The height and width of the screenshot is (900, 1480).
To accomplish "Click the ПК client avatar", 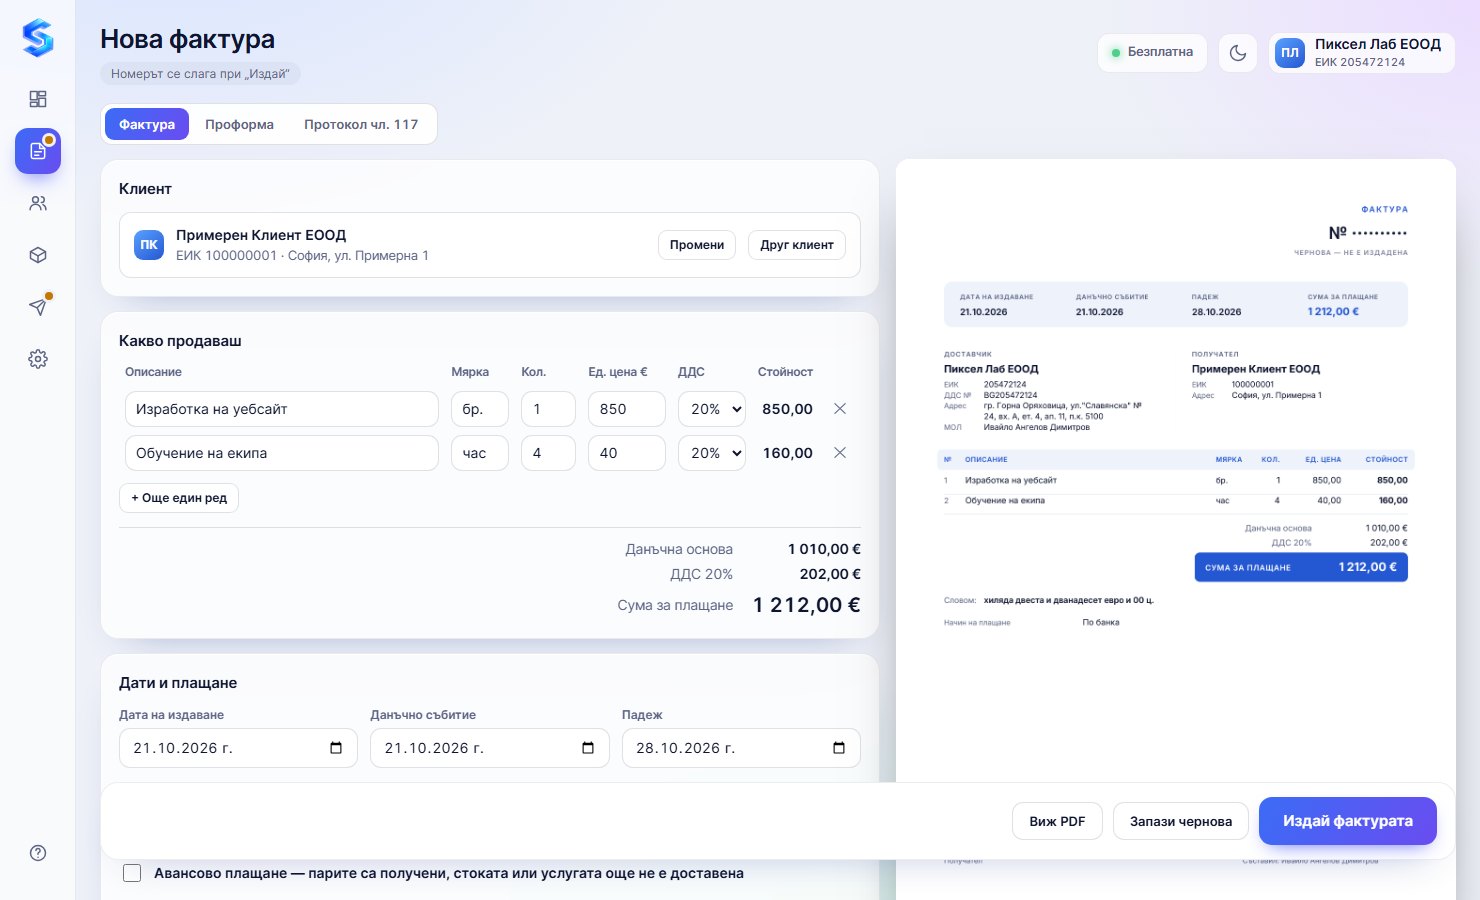I will [x=149, y=245].
